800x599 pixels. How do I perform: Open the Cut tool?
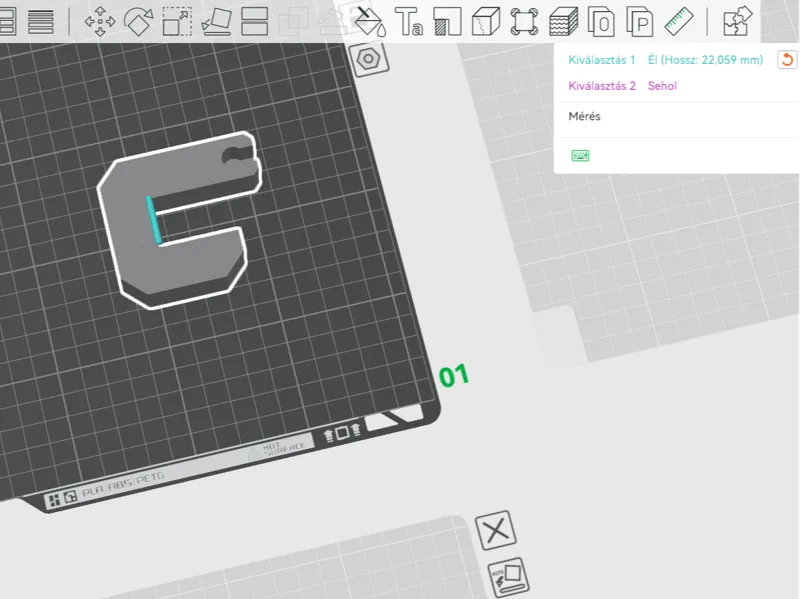point(255,21)
